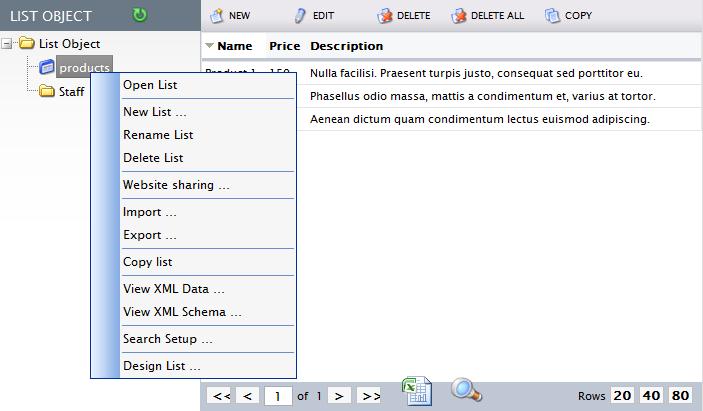
Task: Collapse the List Object tree root
Action: coord(8,43)
